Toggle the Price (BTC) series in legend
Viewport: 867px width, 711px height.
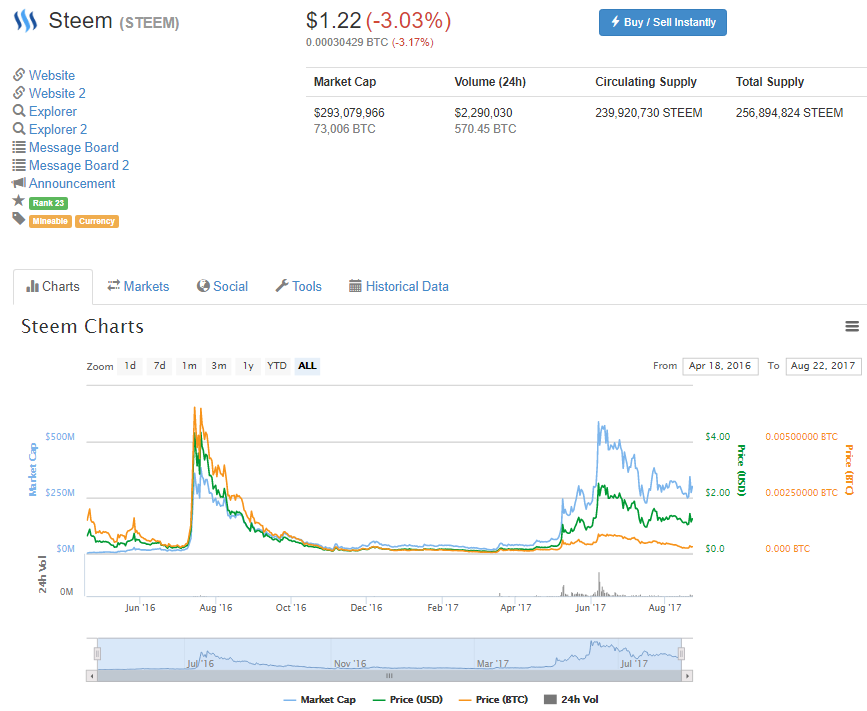[x=493, y=699]
